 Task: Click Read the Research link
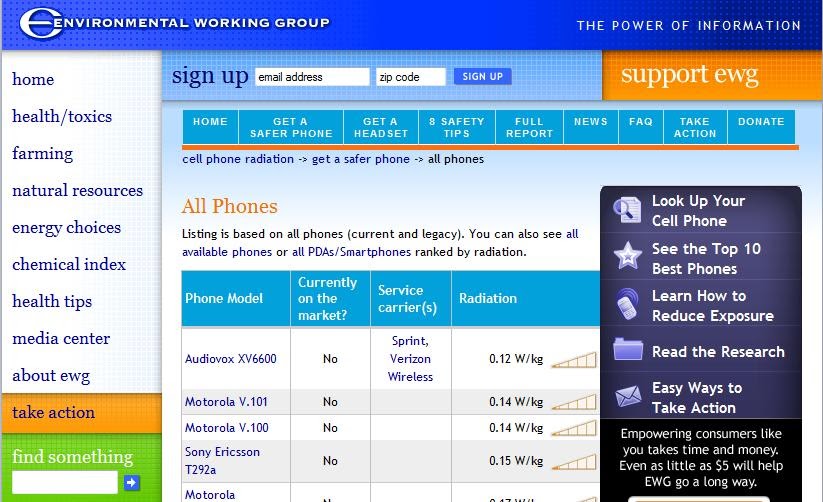718,352
